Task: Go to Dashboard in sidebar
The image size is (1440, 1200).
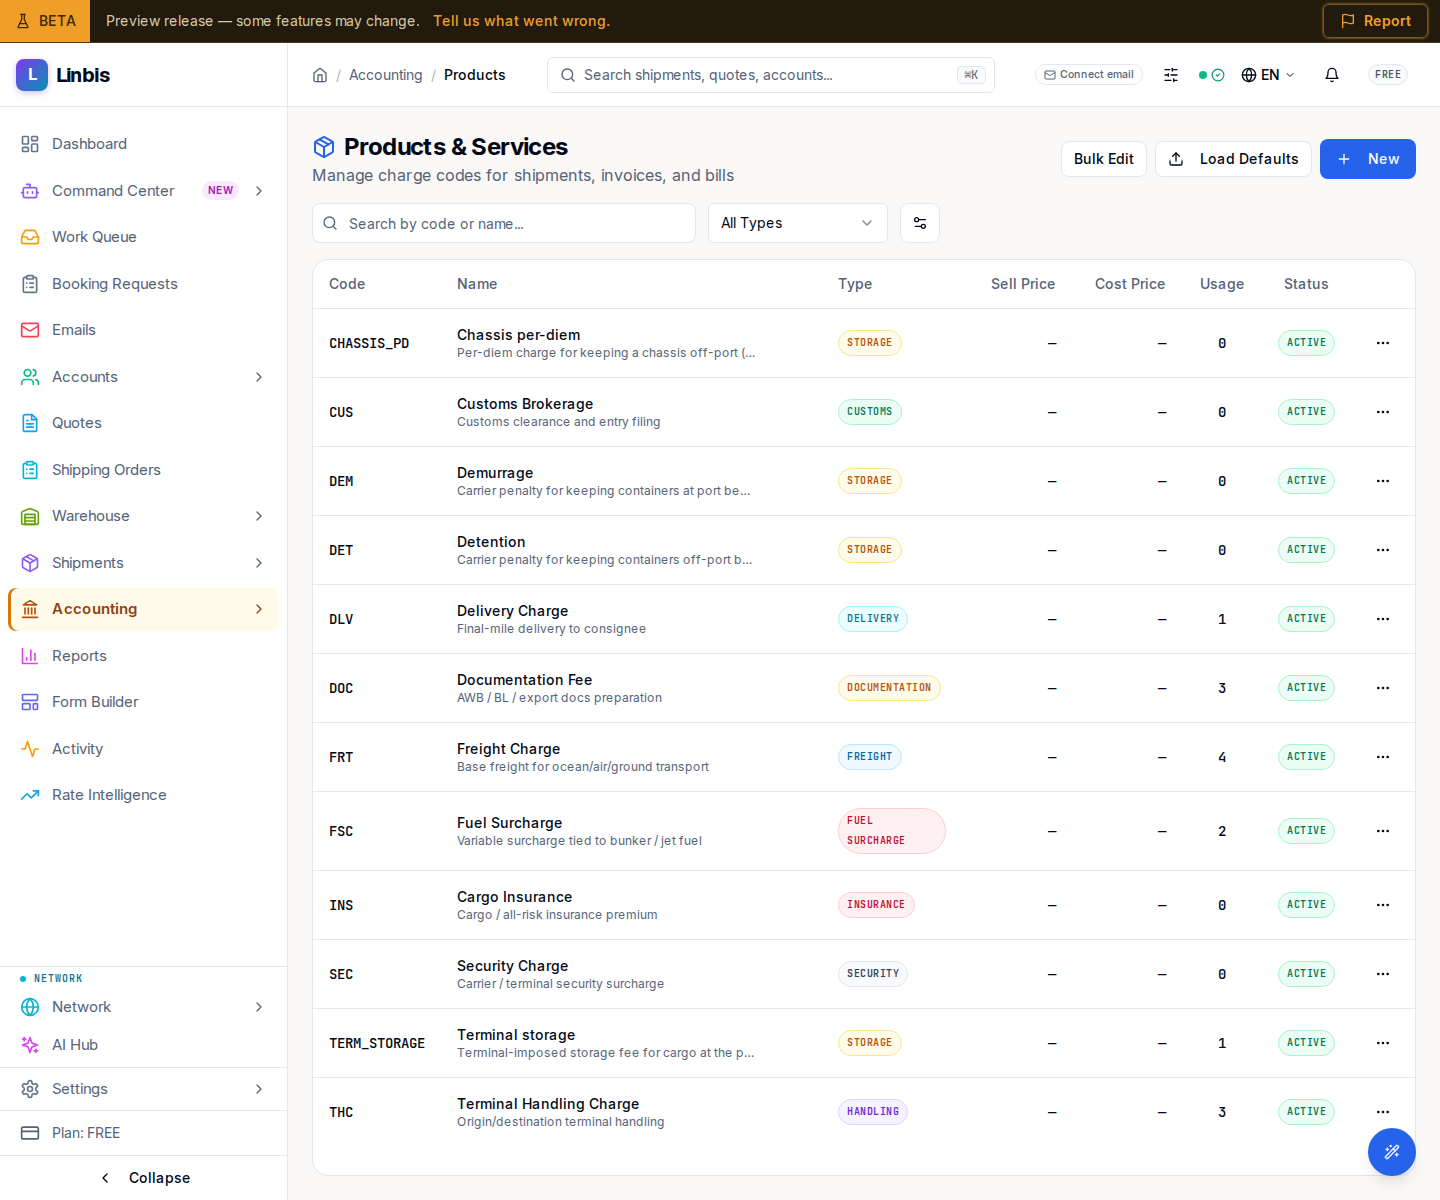Action: (143, 144)
